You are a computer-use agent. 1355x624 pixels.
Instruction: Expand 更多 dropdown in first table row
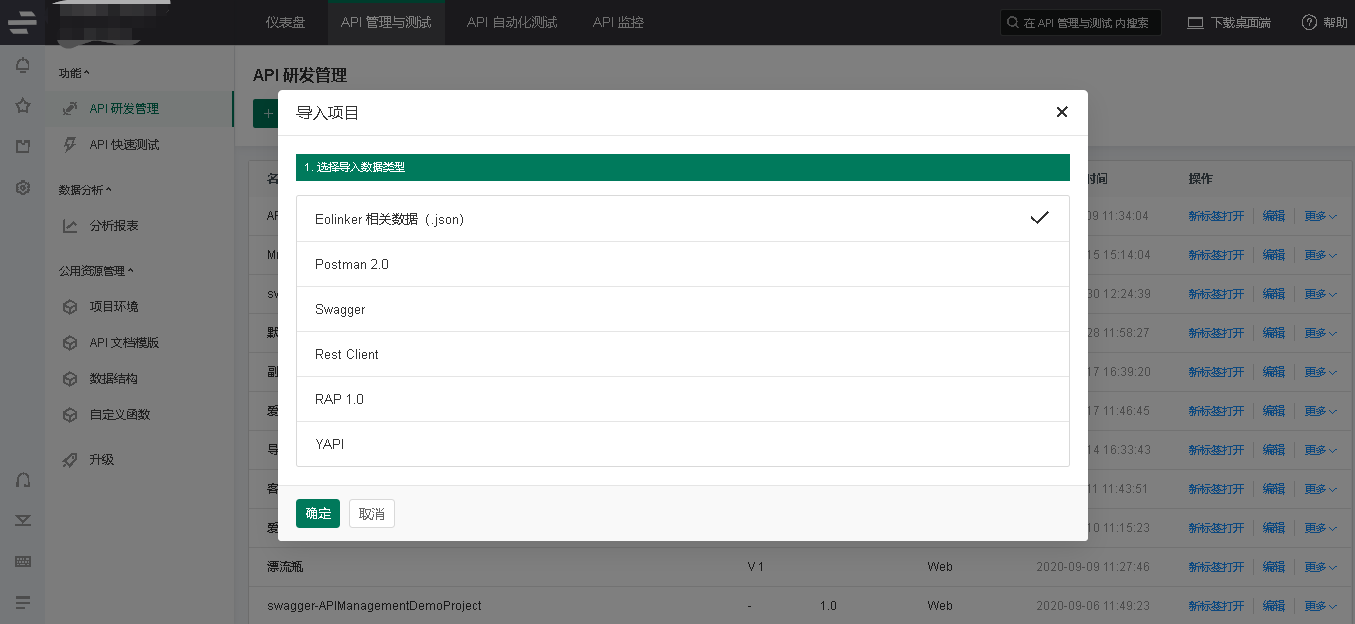click(x=1320, y=216)
